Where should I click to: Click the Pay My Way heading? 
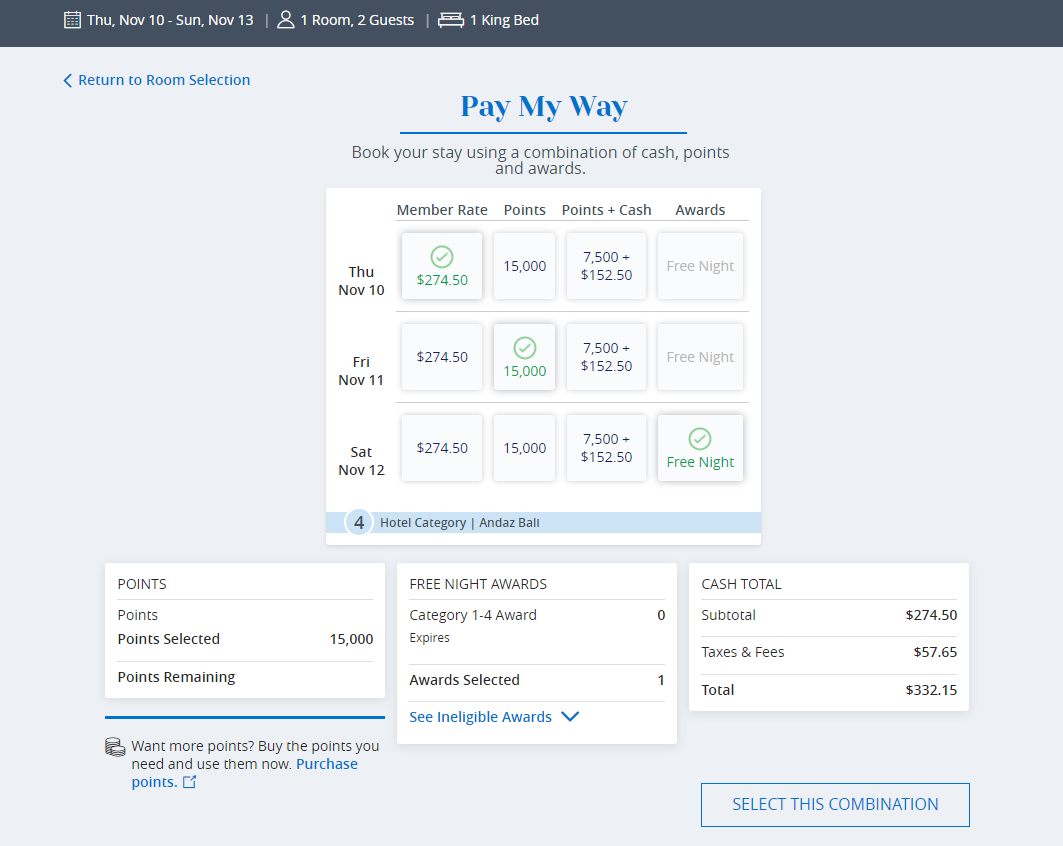[x=544, y=106]
